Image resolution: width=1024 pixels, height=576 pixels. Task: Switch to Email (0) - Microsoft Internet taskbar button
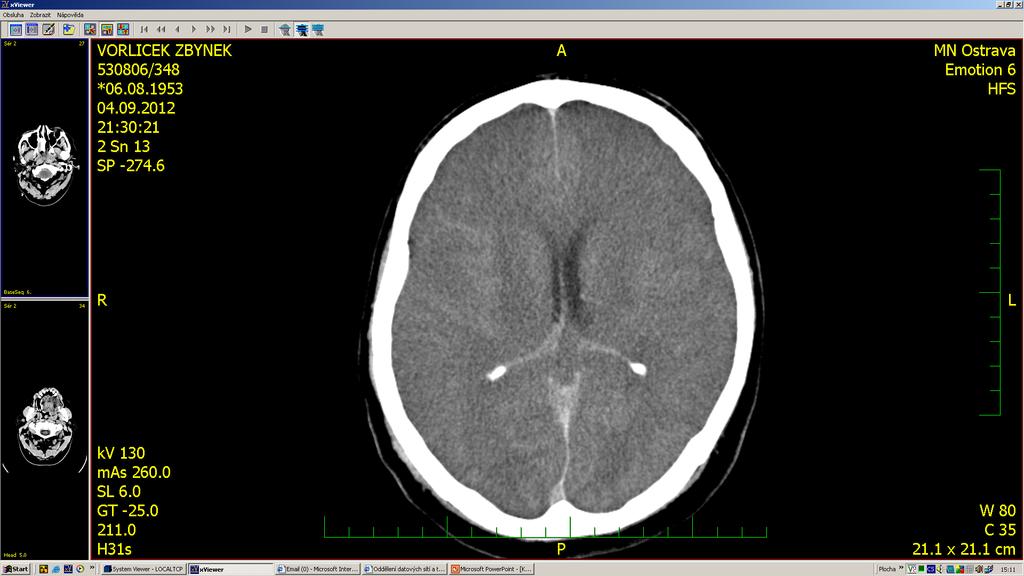(x=317, y=569)
